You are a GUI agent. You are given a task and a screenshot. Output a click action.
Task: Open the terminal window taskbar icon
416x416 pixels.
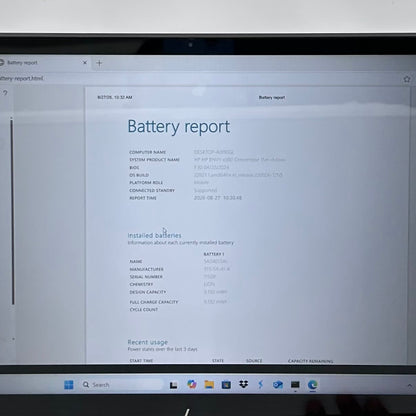tap(295, 385)
